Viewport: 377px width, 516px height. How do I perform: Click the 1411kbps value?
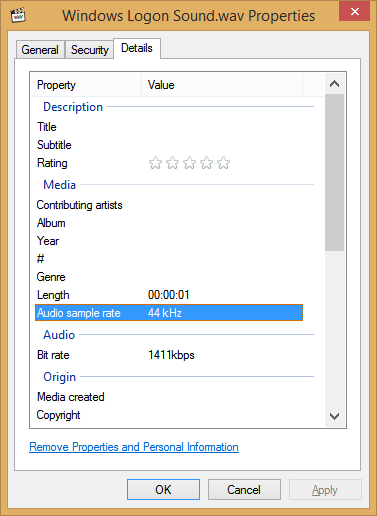tap(171, 355)
